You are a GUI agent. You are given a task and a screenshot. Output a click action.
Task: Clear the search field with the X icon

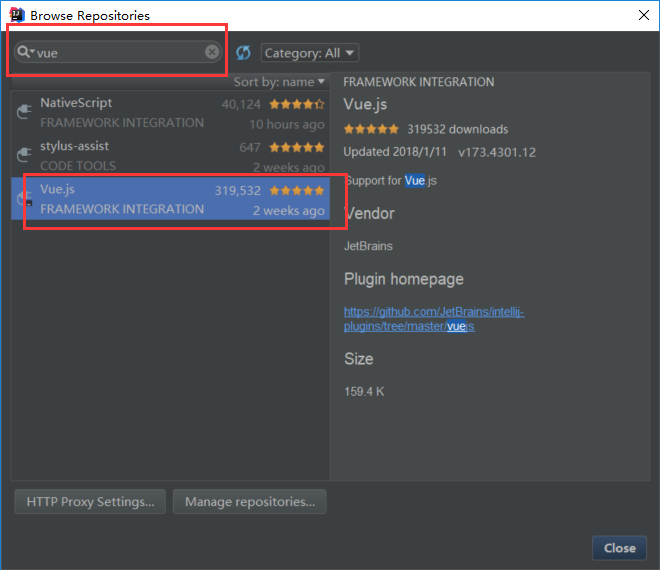coord(212,52)
